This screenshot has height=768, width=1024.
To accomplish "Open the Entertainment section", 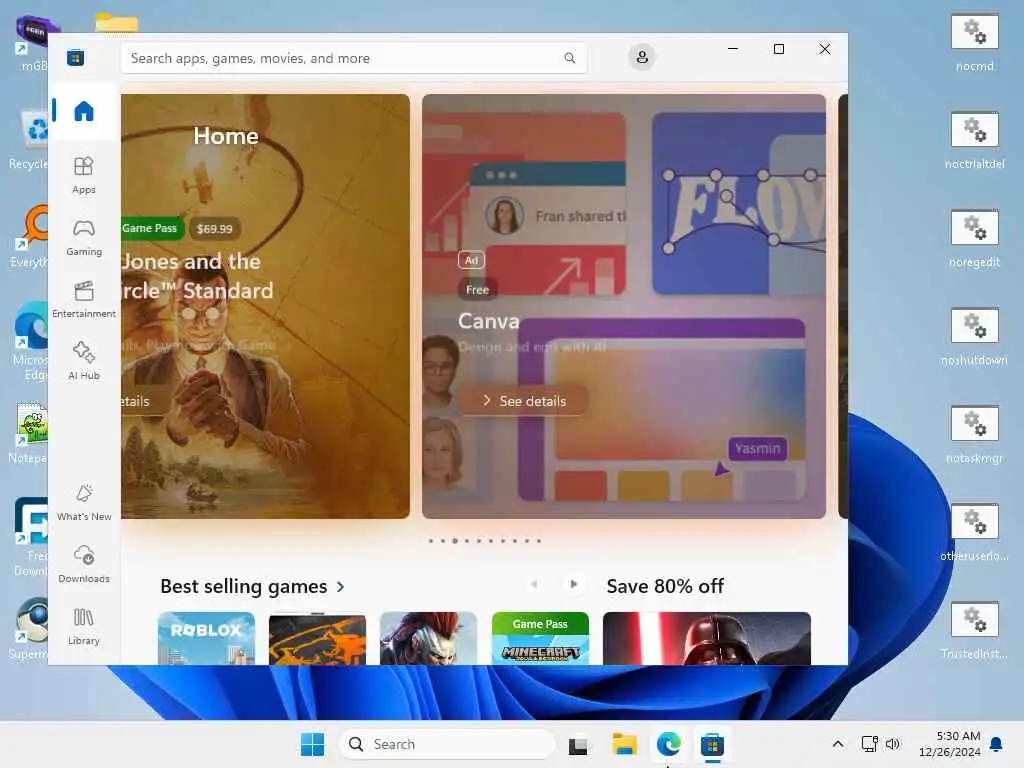I will (x=84, y=300).
